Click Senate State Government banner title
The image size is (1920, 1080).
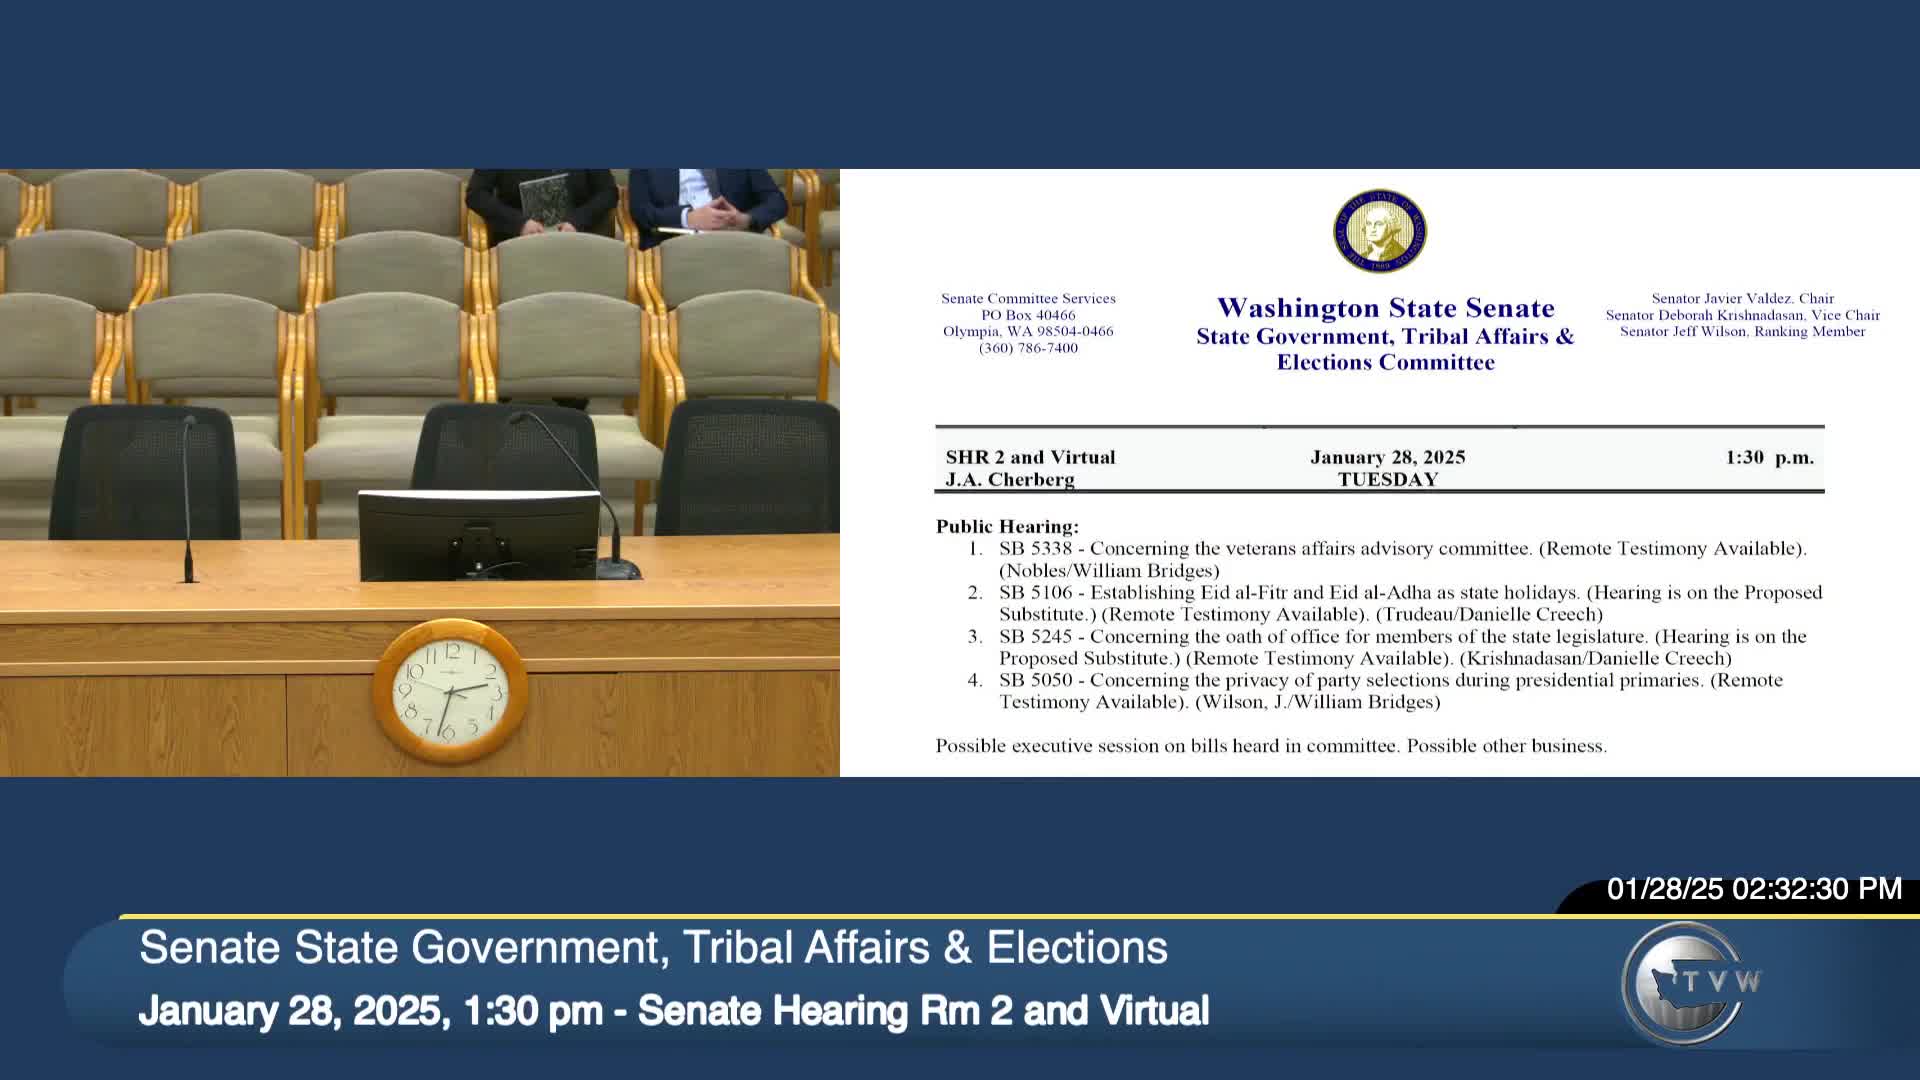click(x=653, y=948)
